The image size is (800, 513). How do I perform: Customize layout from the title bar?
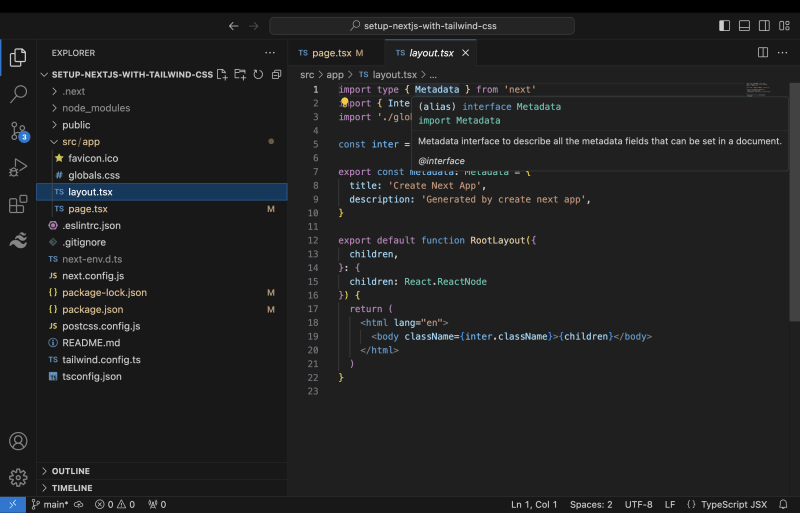point(784,26)
